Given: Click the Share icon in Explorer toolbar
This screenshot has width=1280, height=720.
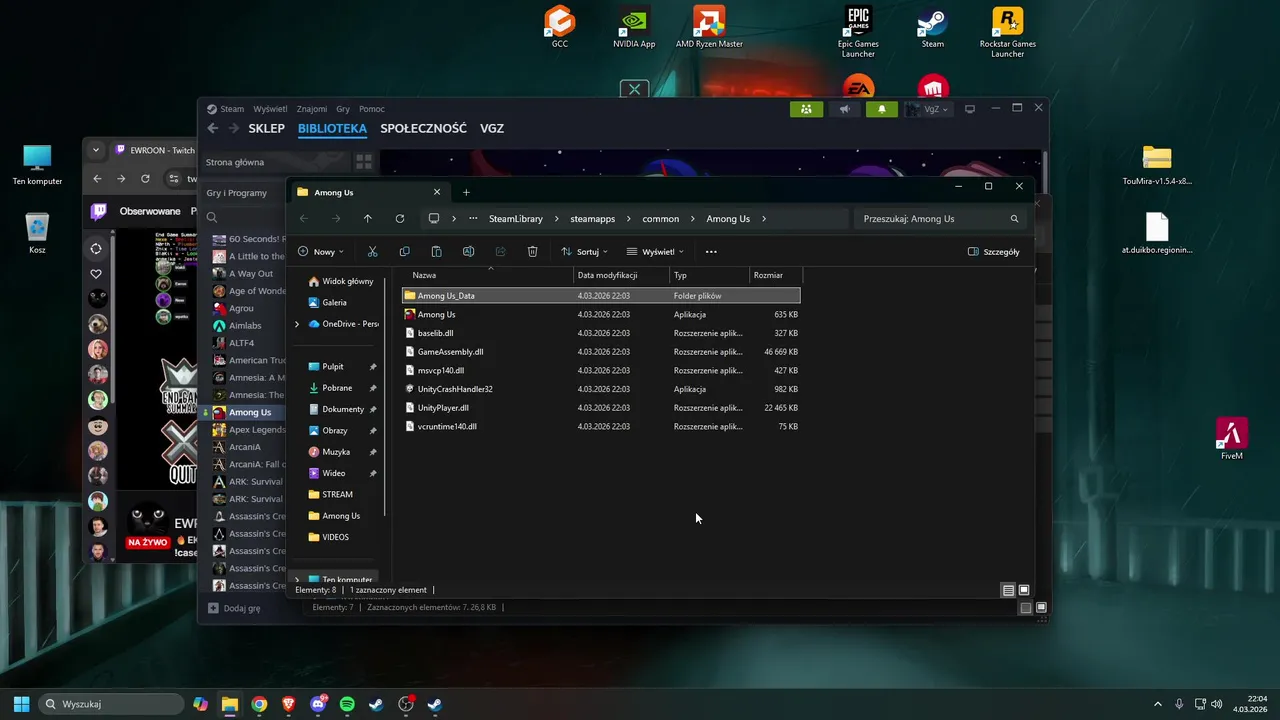Looking at the screenshot, I should point(500,252).
